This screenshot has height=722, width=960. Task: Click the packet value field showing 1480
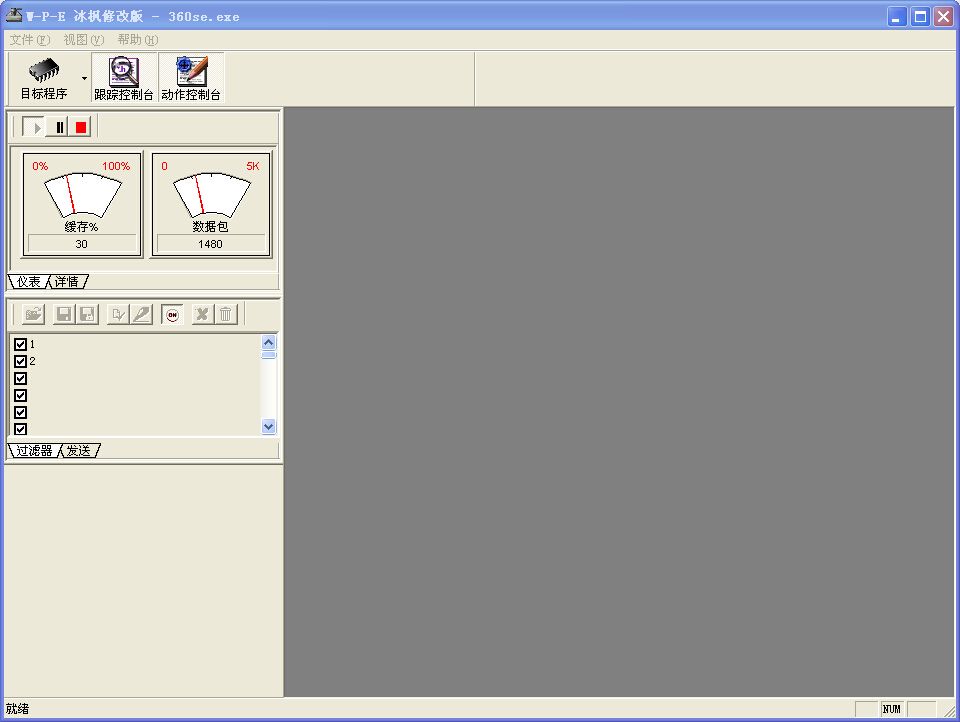[211, 244]
